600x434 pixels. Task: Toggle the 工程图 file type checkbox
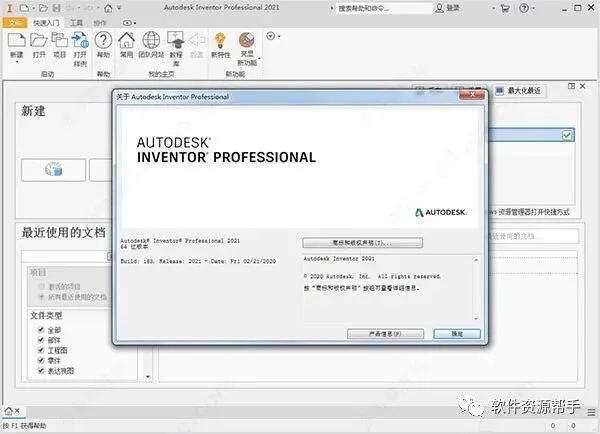pos(41,350)
